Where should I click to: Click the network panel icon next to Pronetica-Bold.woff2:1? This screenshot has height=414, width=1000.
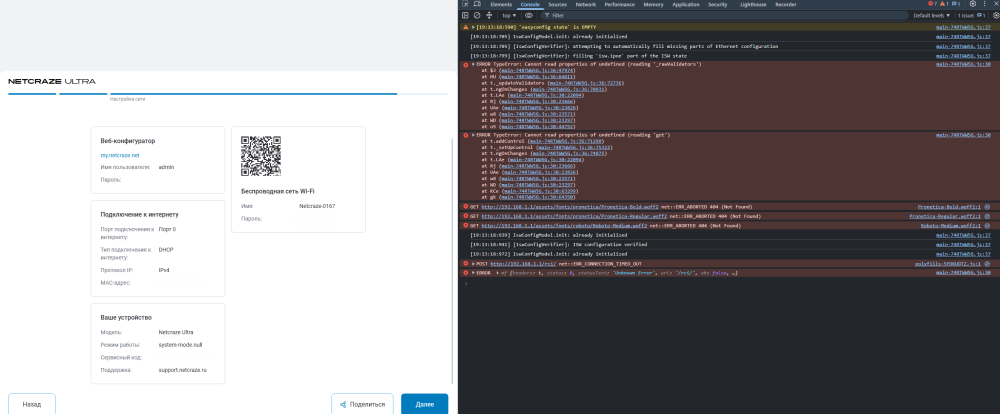point(987,207)
